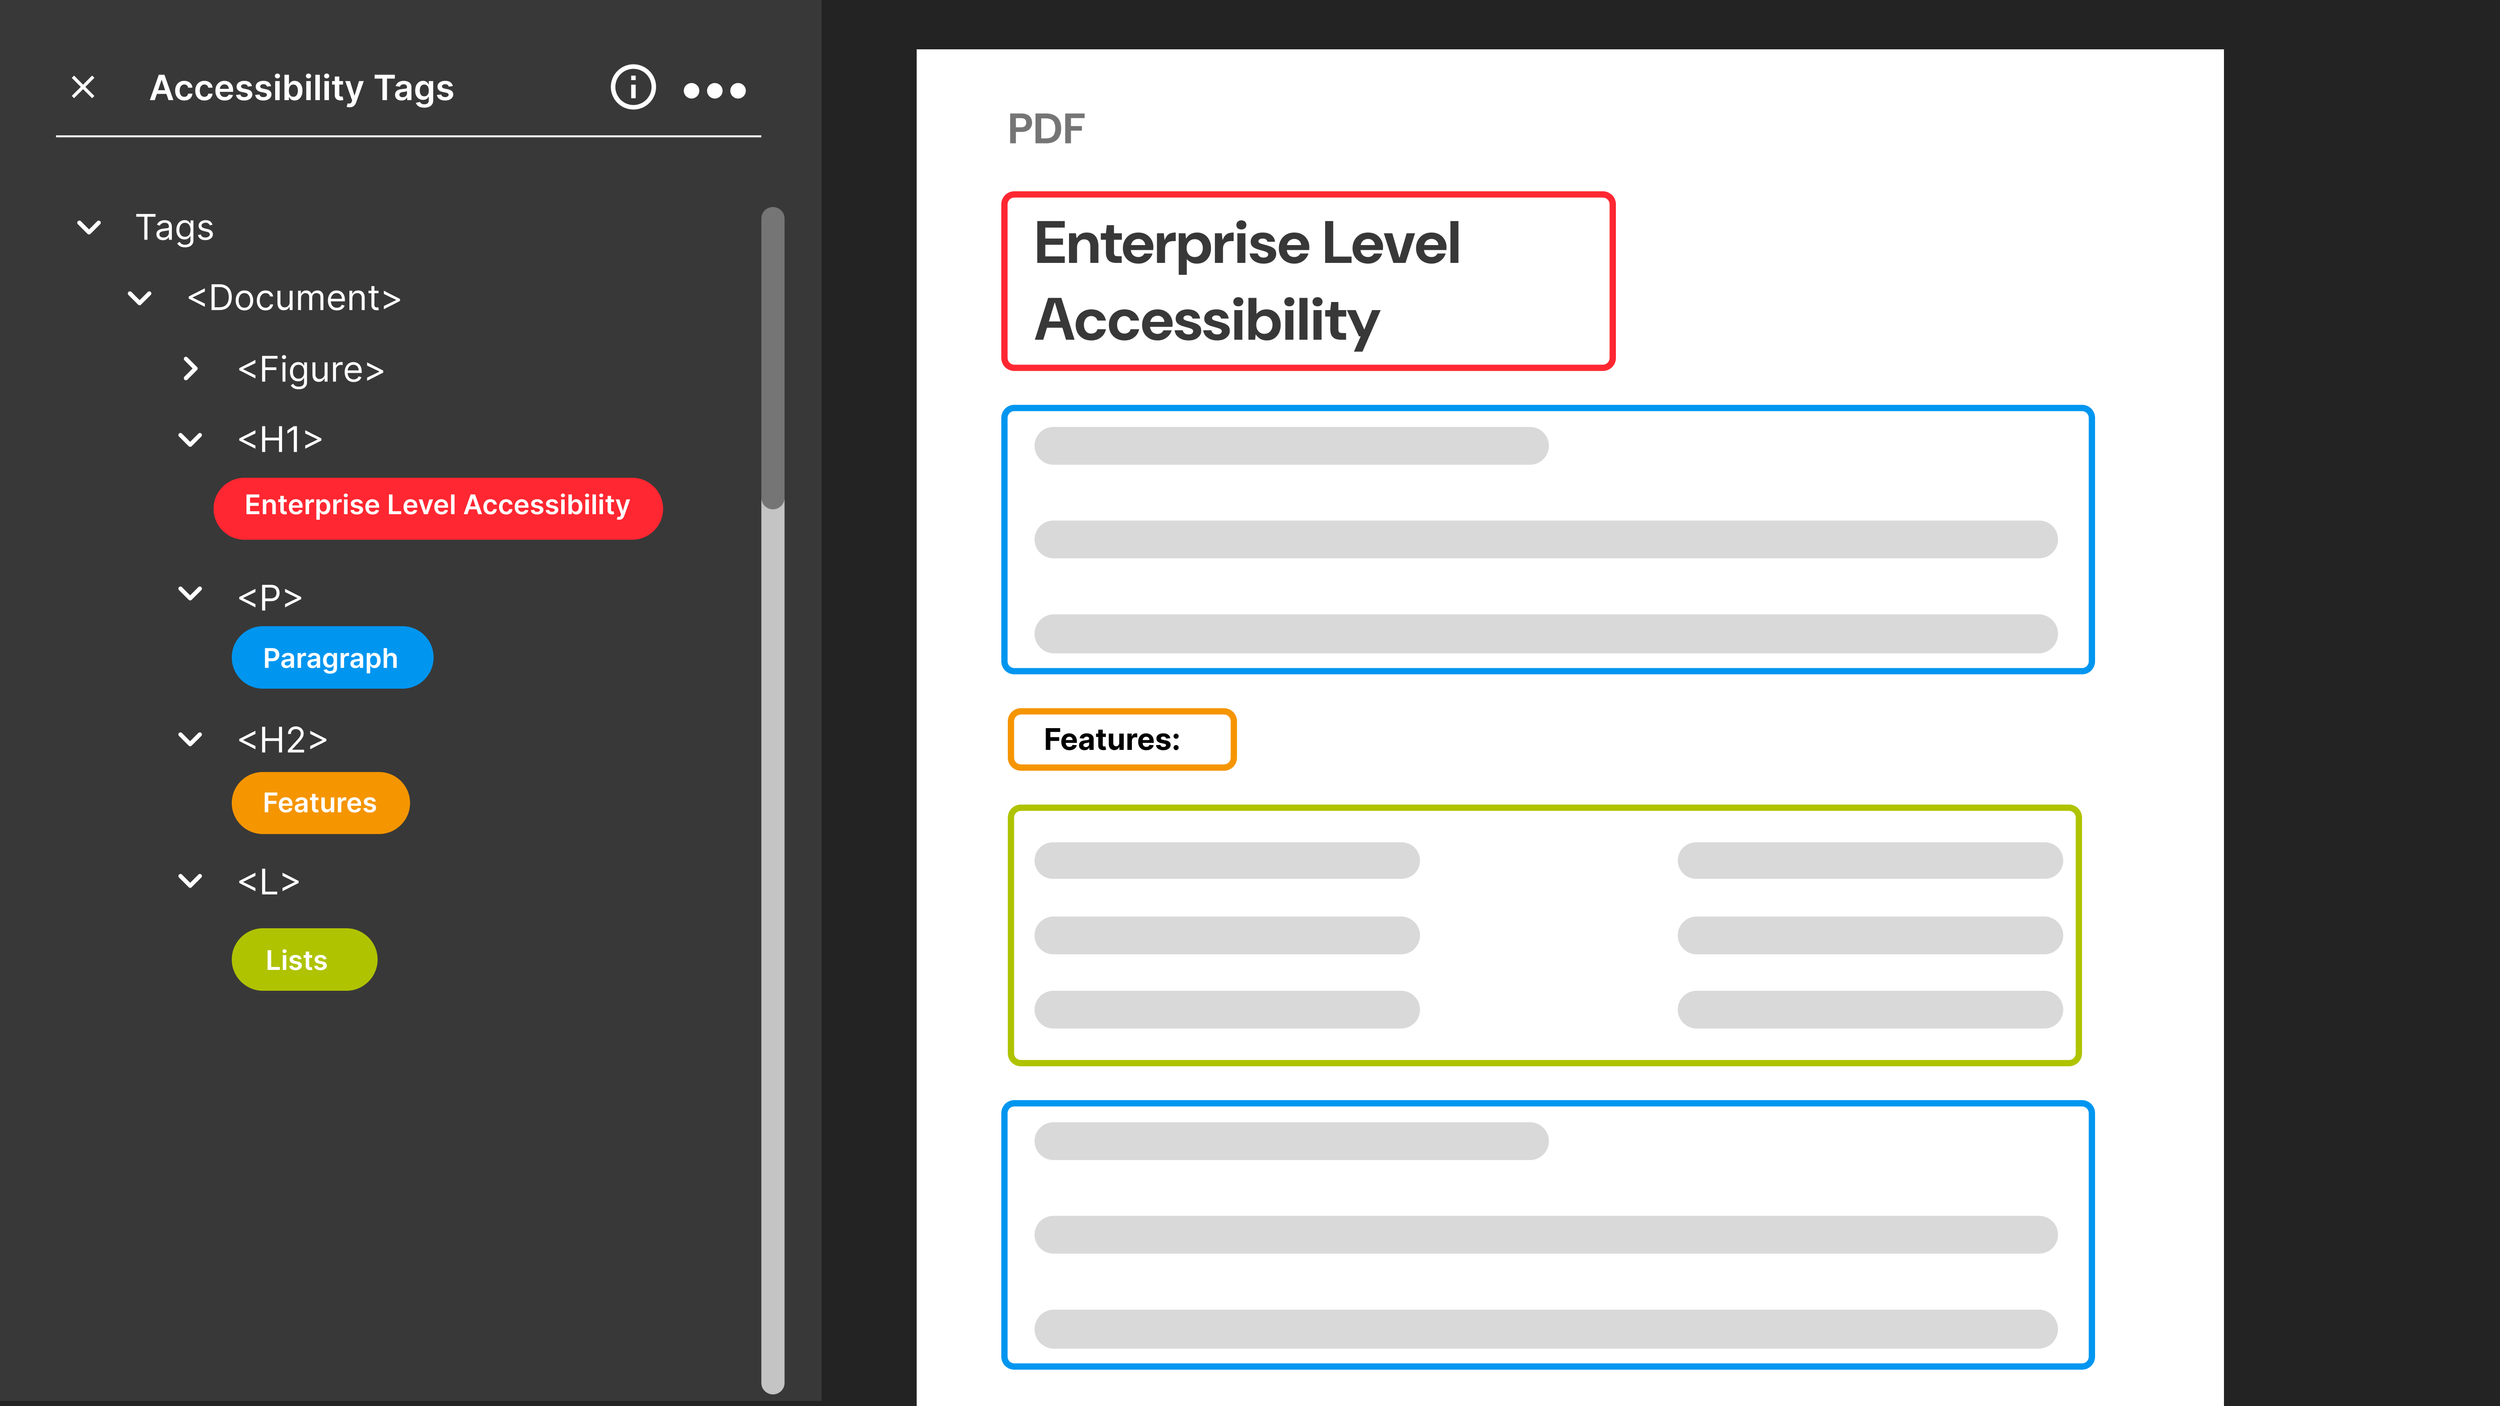
Task: Click the green-outlined list block
Action: (1543, 935)
